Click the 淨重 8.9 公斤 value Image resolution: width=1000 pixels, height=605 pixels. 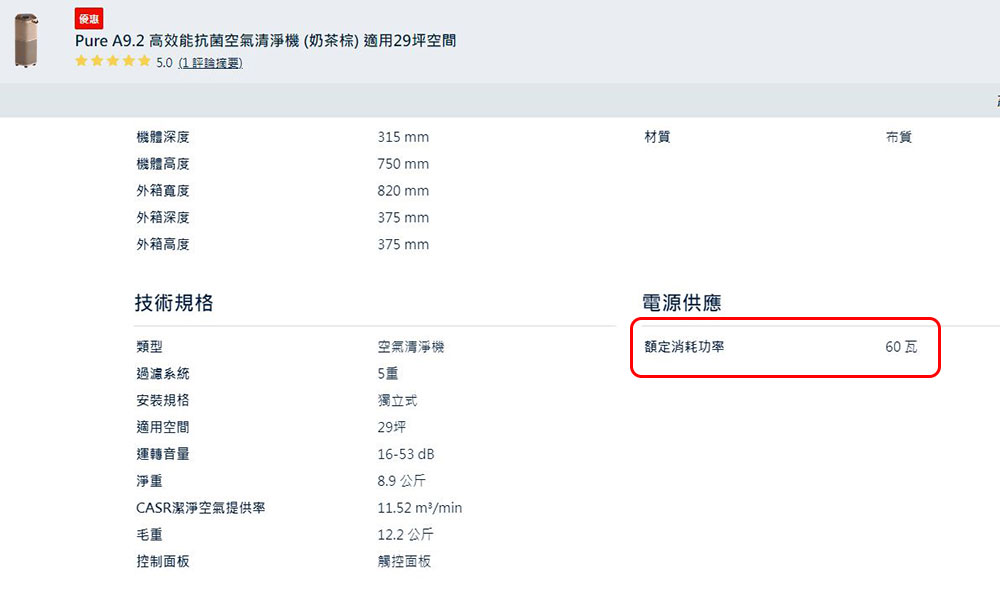[401, 481]
